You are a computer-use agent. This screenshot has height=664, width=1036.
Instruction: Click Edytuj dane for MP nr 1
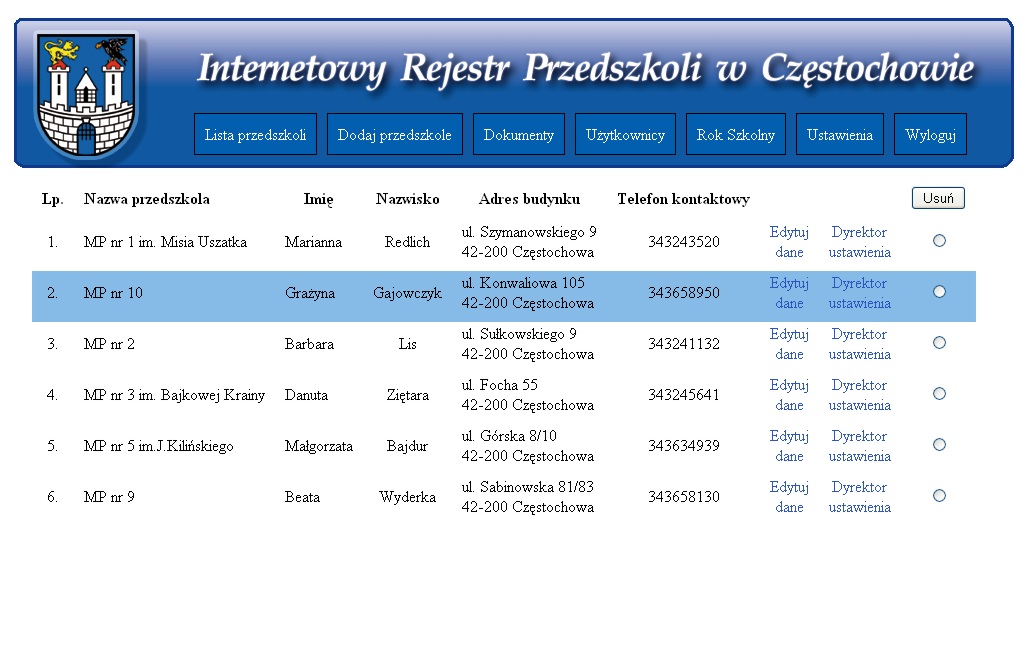click(x=789, y=242)
